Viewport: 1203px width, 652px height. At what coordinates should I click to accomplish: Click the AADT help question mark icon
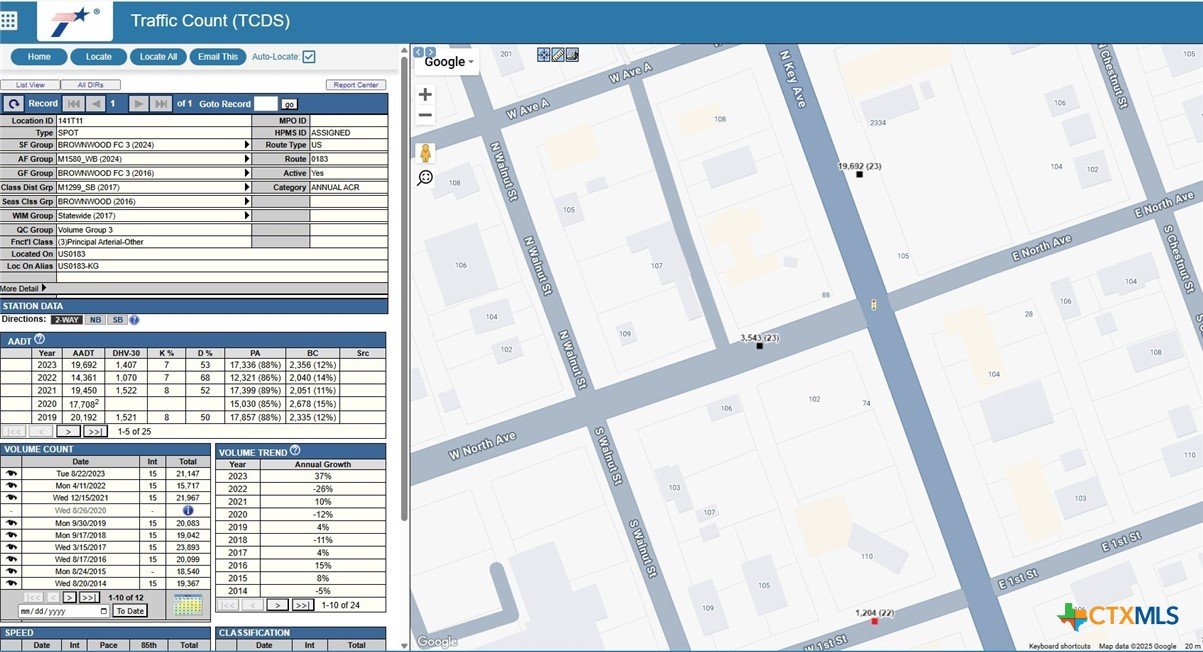40,340
